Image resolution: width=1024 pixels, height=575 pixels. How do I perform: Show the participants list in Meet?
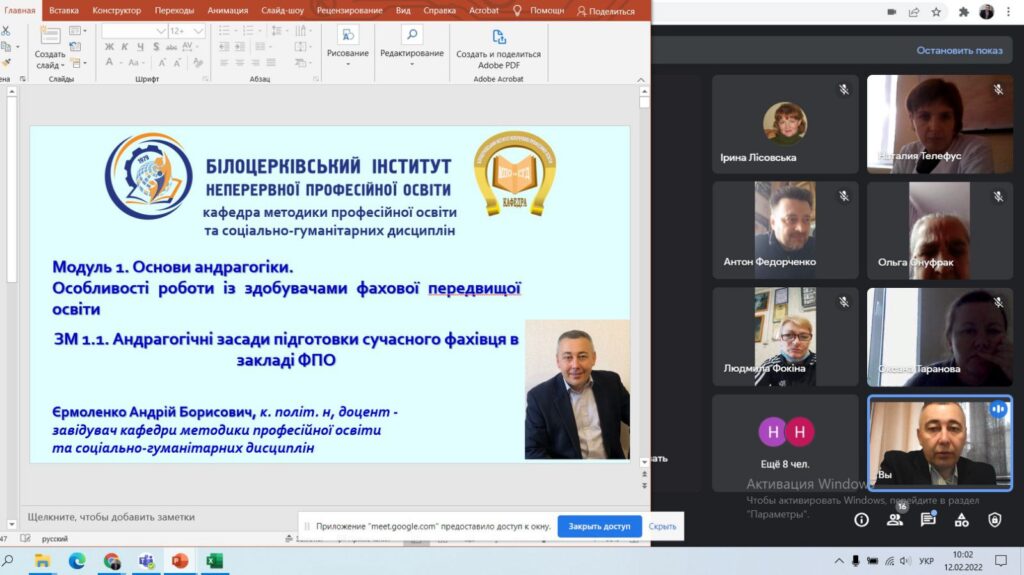point(894,520)
